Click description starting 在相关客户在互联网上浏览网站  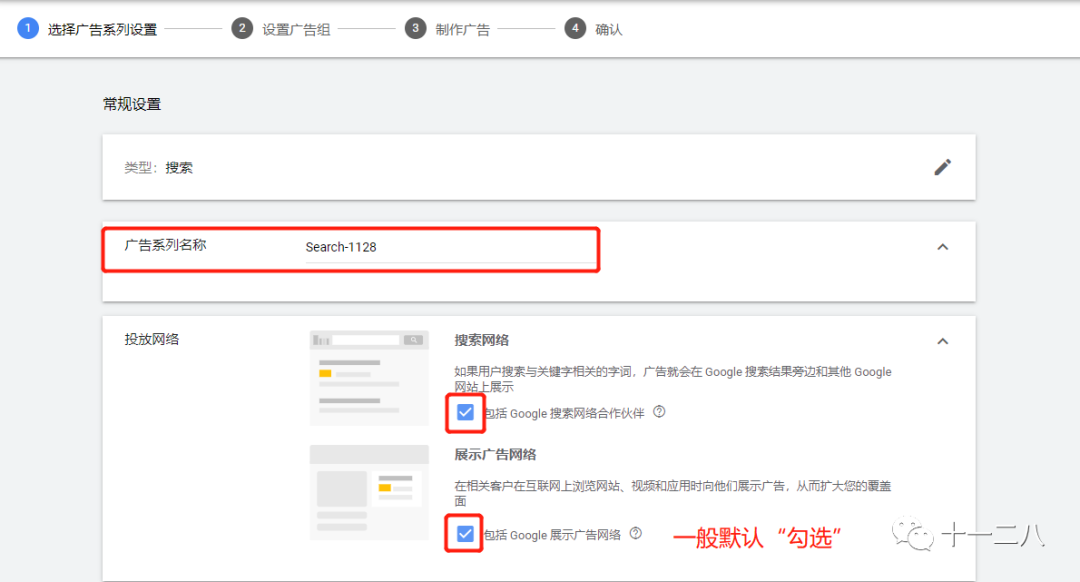click(x=673, y=493)
